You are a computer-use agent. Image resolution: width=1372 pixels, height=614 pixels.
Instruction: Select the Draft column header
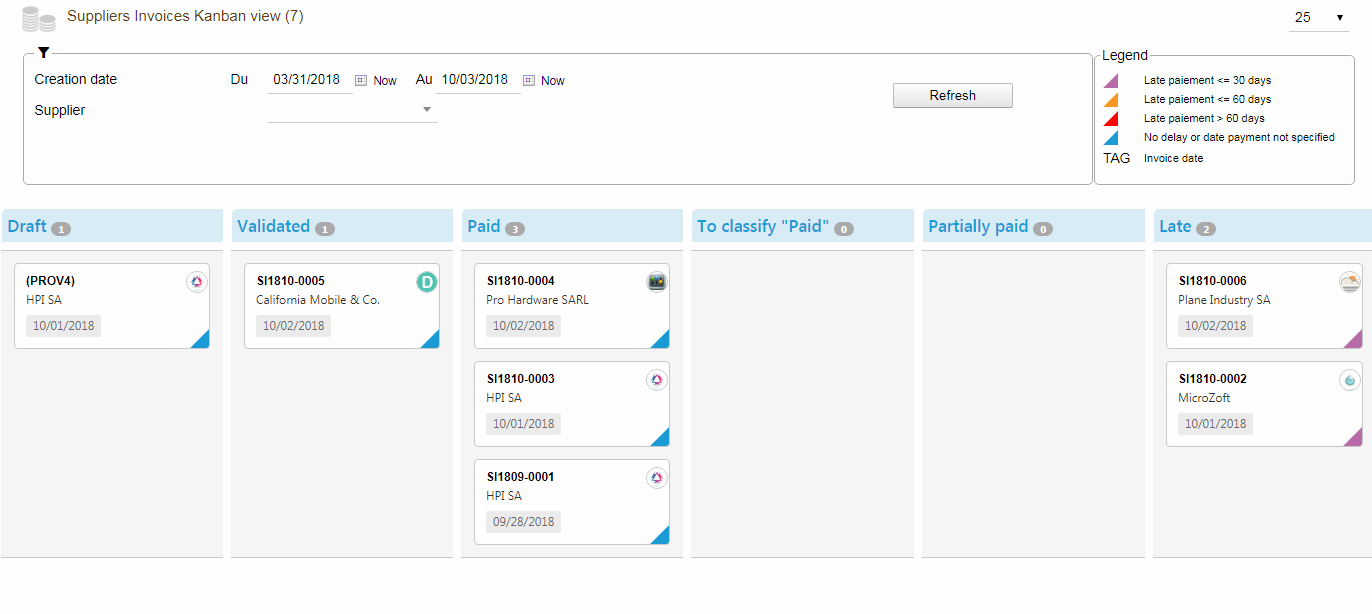(x=27, y=226)
